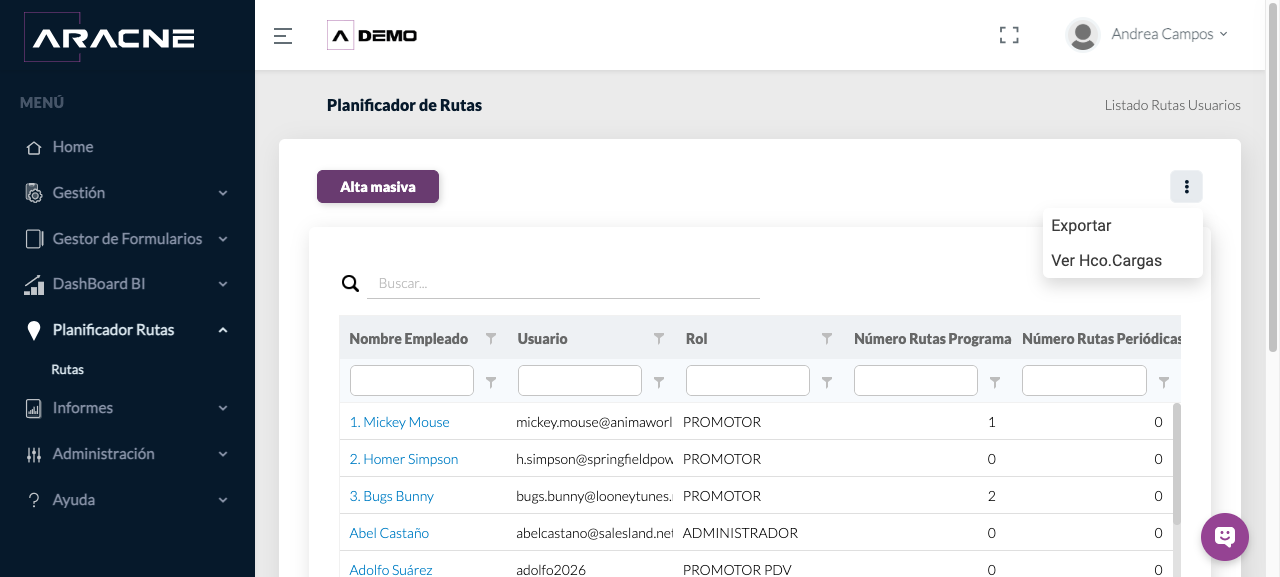
Task: Open the 1. Mickey Mouse employee link
Action: point(400,422)
